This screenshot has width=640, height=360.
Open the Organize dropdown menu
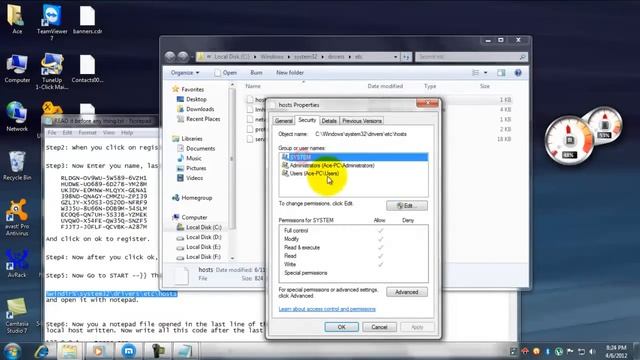185,73
